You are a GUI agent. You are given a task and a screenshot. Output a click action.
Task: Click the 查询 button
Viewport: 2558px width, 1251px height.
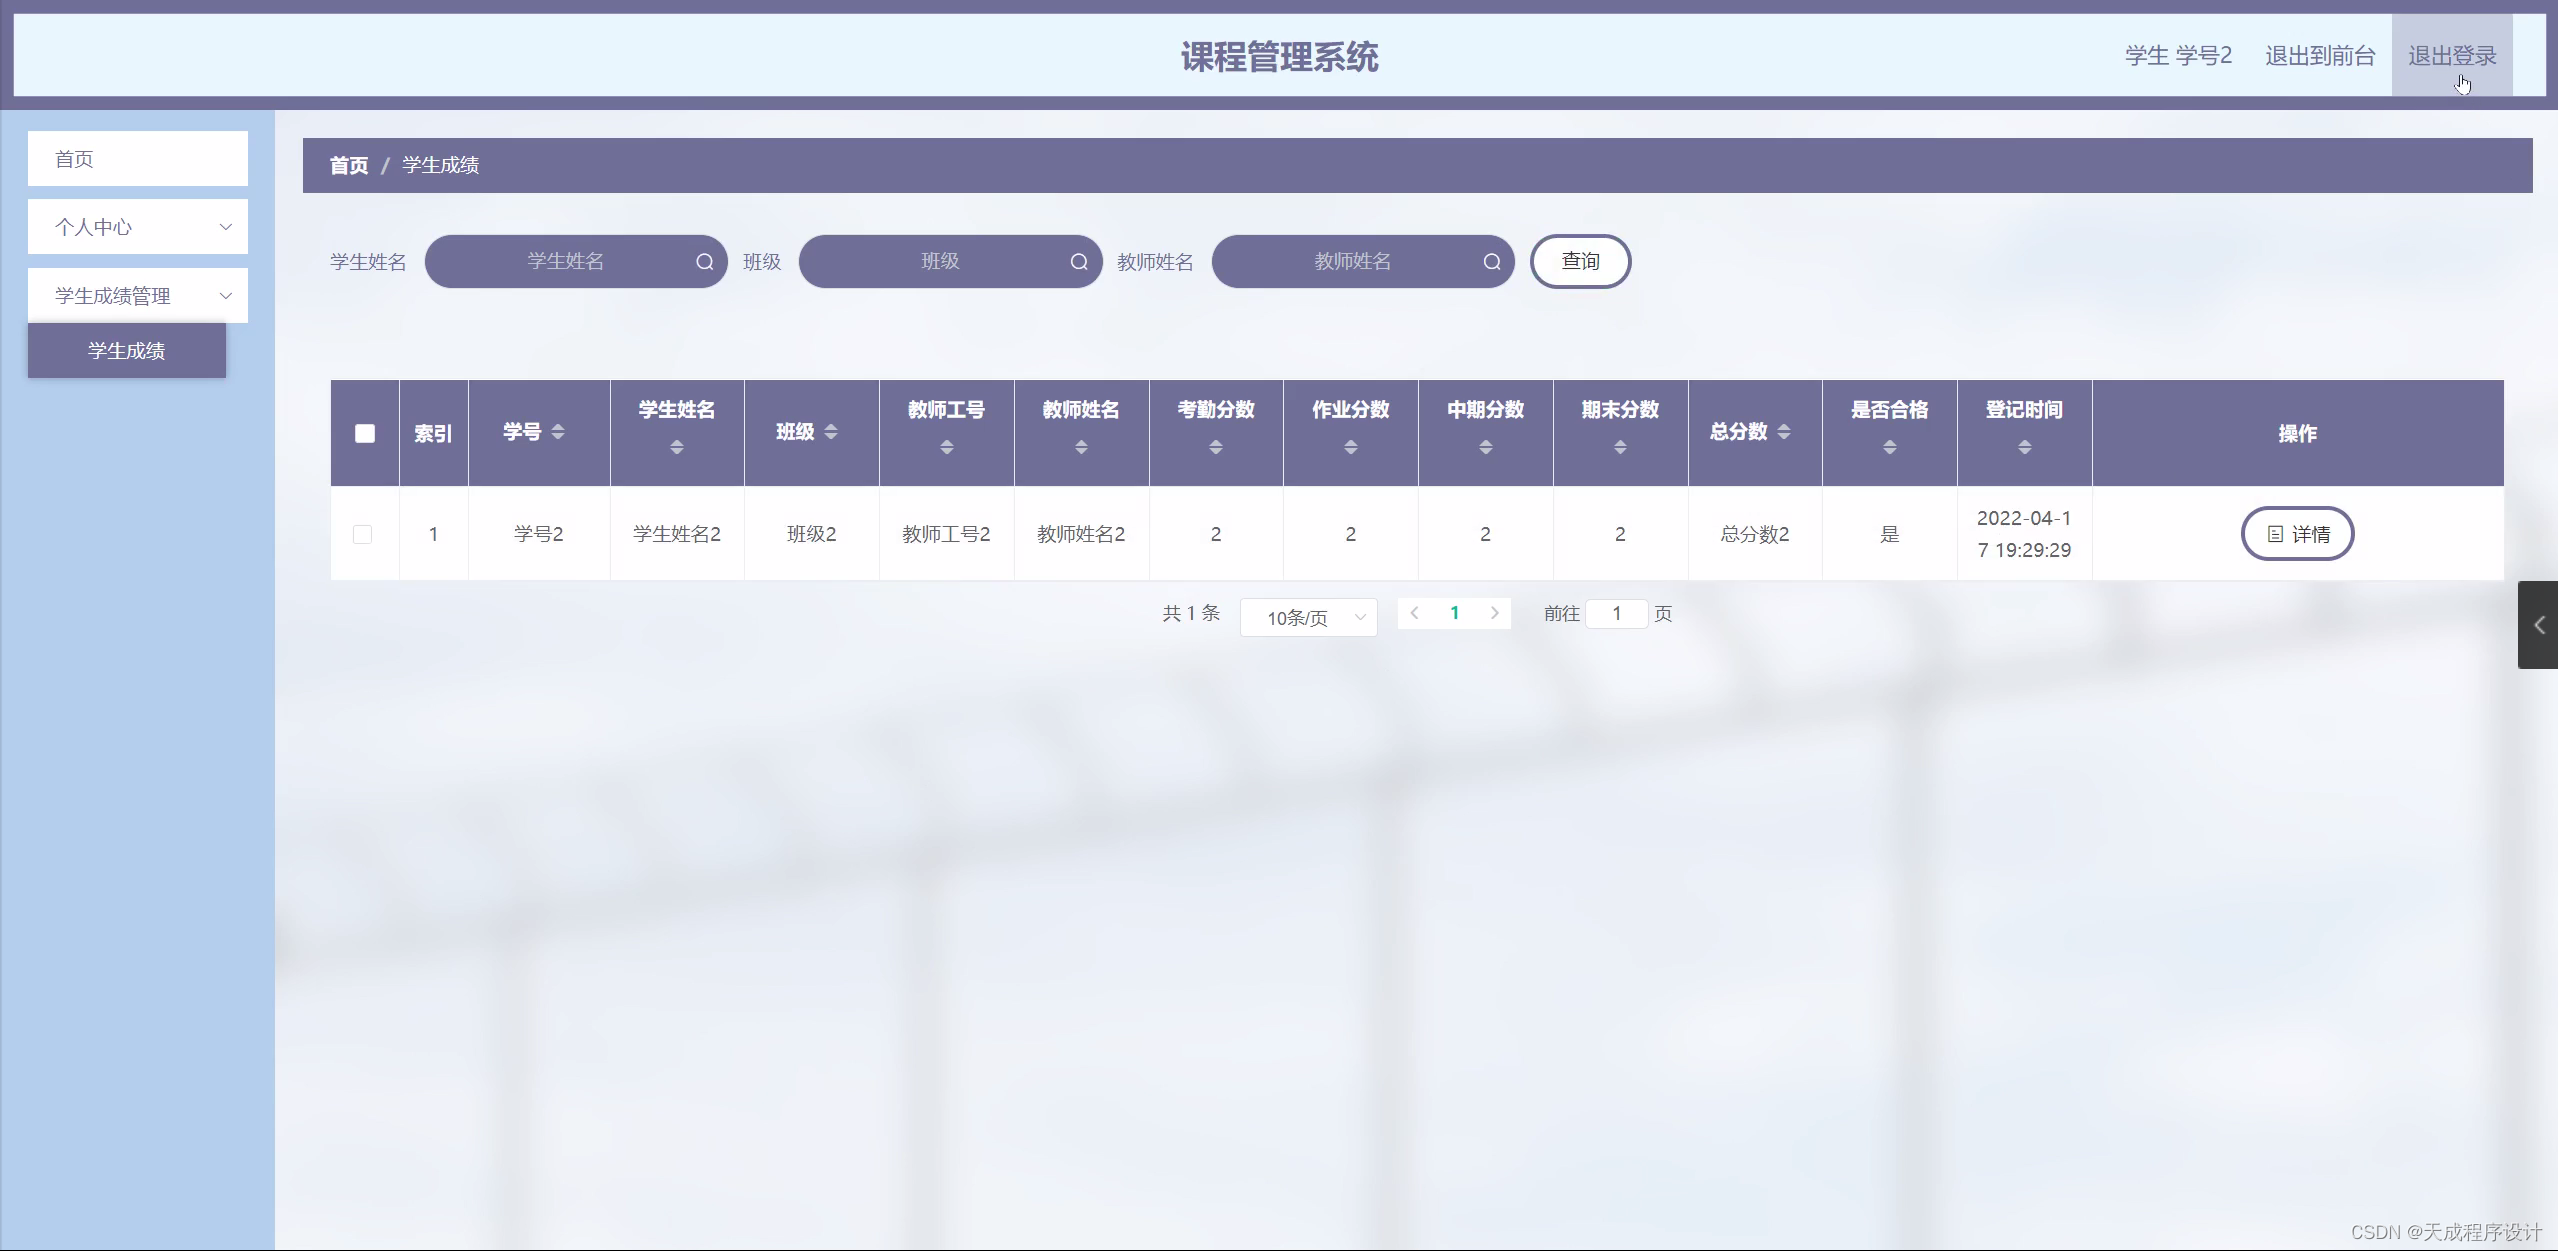(x=1580, y=262)
